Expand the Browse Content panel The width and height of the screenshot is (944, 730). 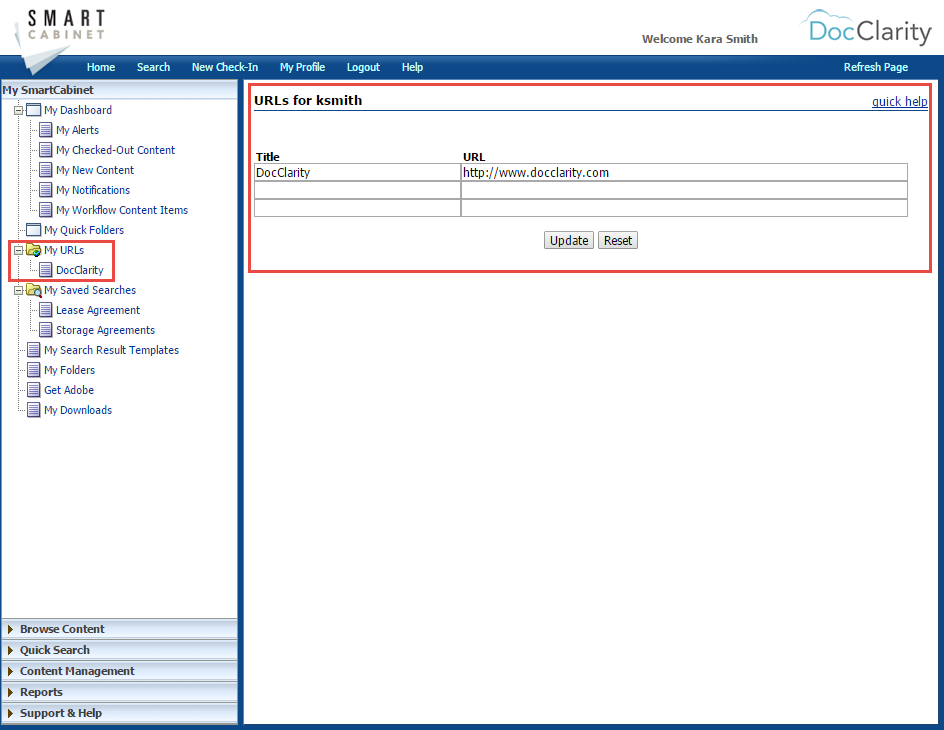60,629
